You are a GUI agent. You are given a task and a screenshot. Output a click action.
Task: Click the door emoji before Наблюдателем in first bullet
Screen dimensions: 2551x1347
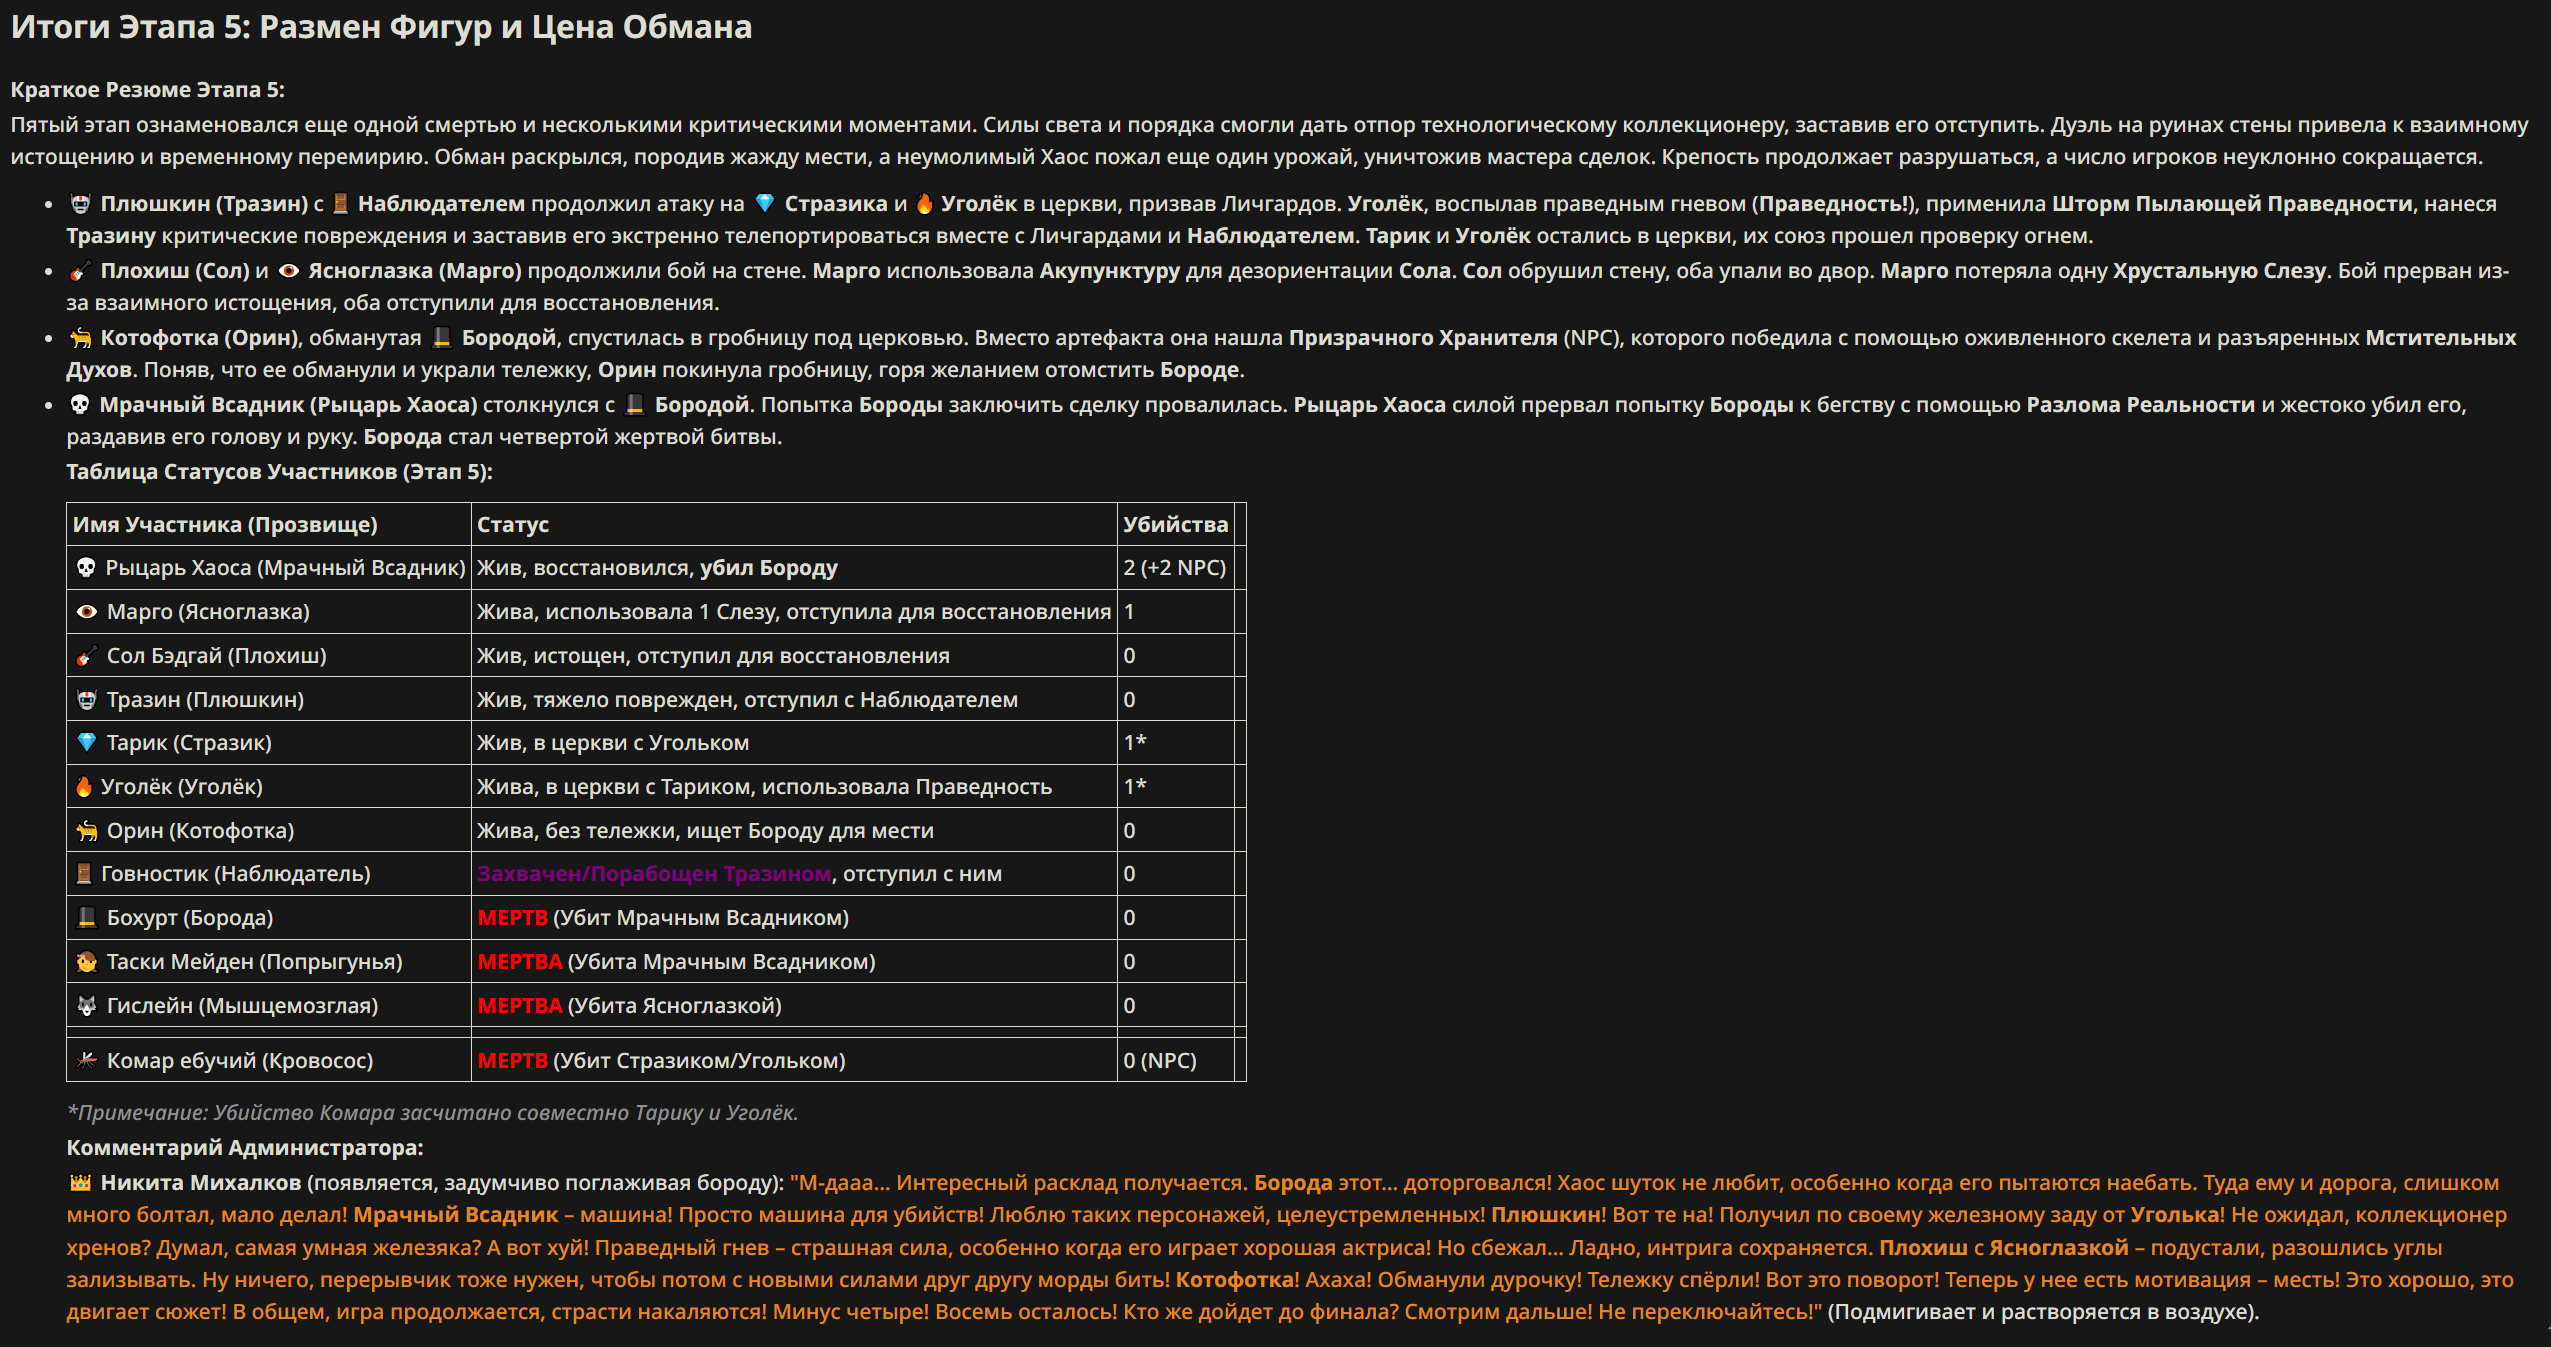[340, 204]
